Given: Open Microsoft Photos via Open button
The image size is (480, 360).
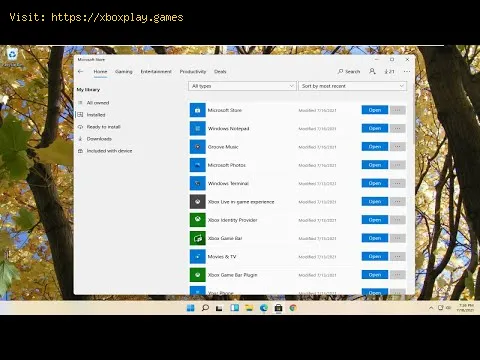Looking at the screenshot, I should [x=375, y=165].
